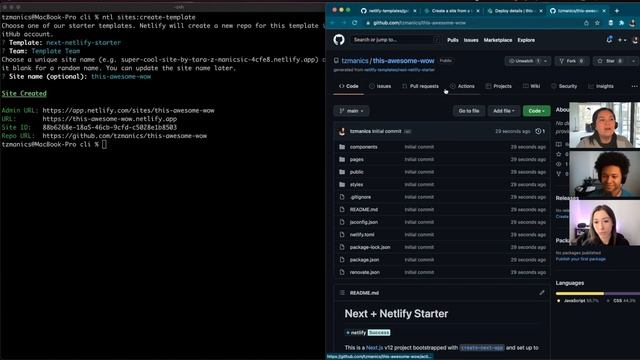Select the Code repo tab
The width and height of the screenshot is (640, 360).
pyautogui.click(x=349, y=86)
